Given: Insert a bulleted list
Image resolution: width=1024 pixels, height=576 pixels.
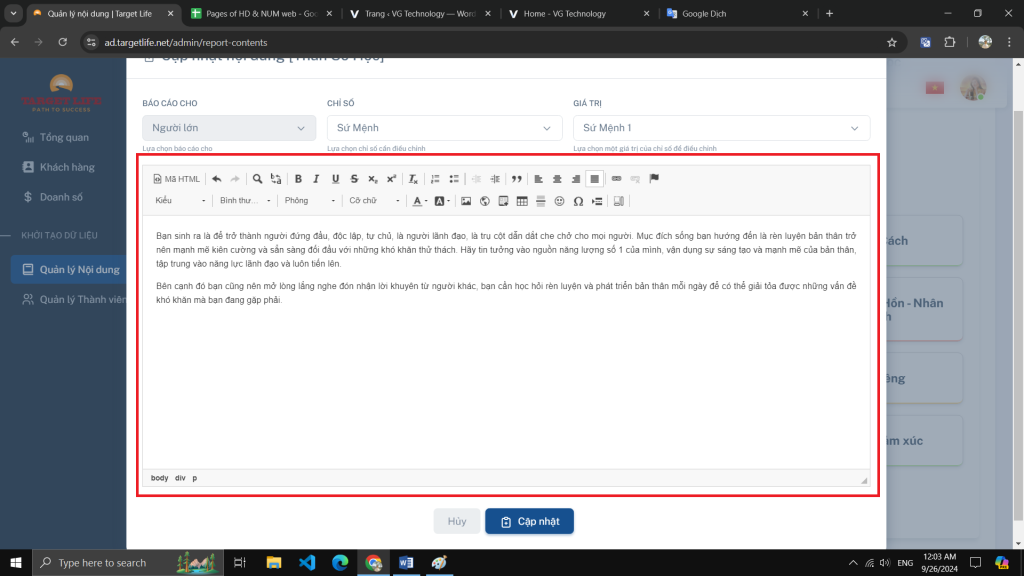Looking at the screenshot, I should pos(454,179).
